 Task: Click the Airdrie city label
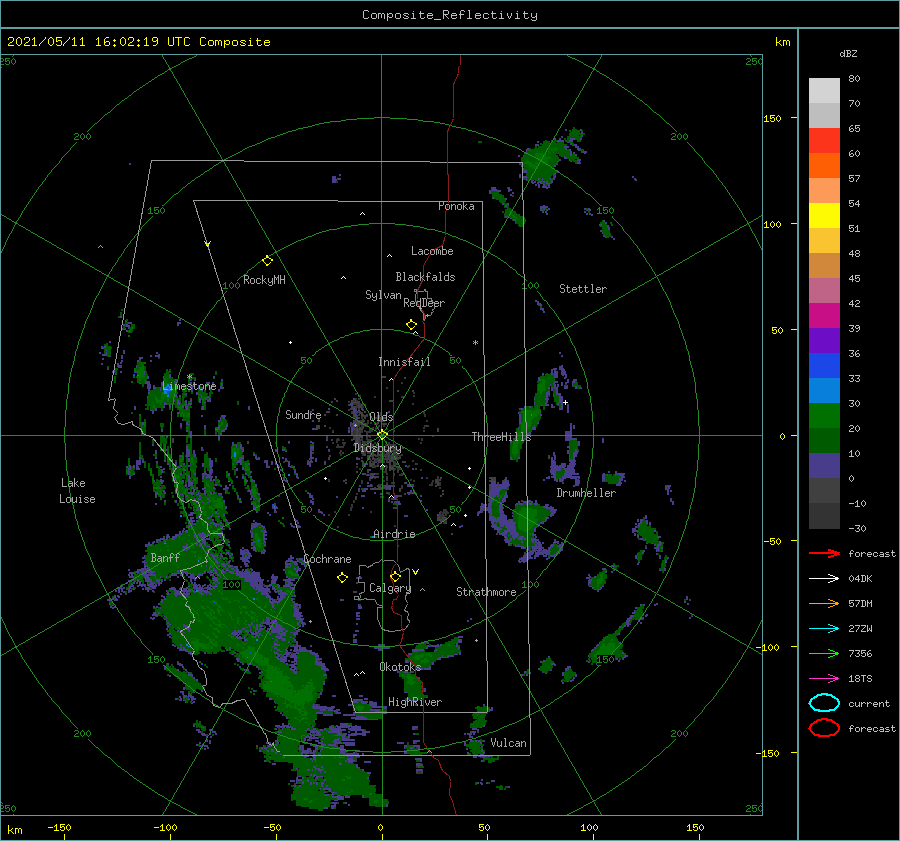coord(394,534)
